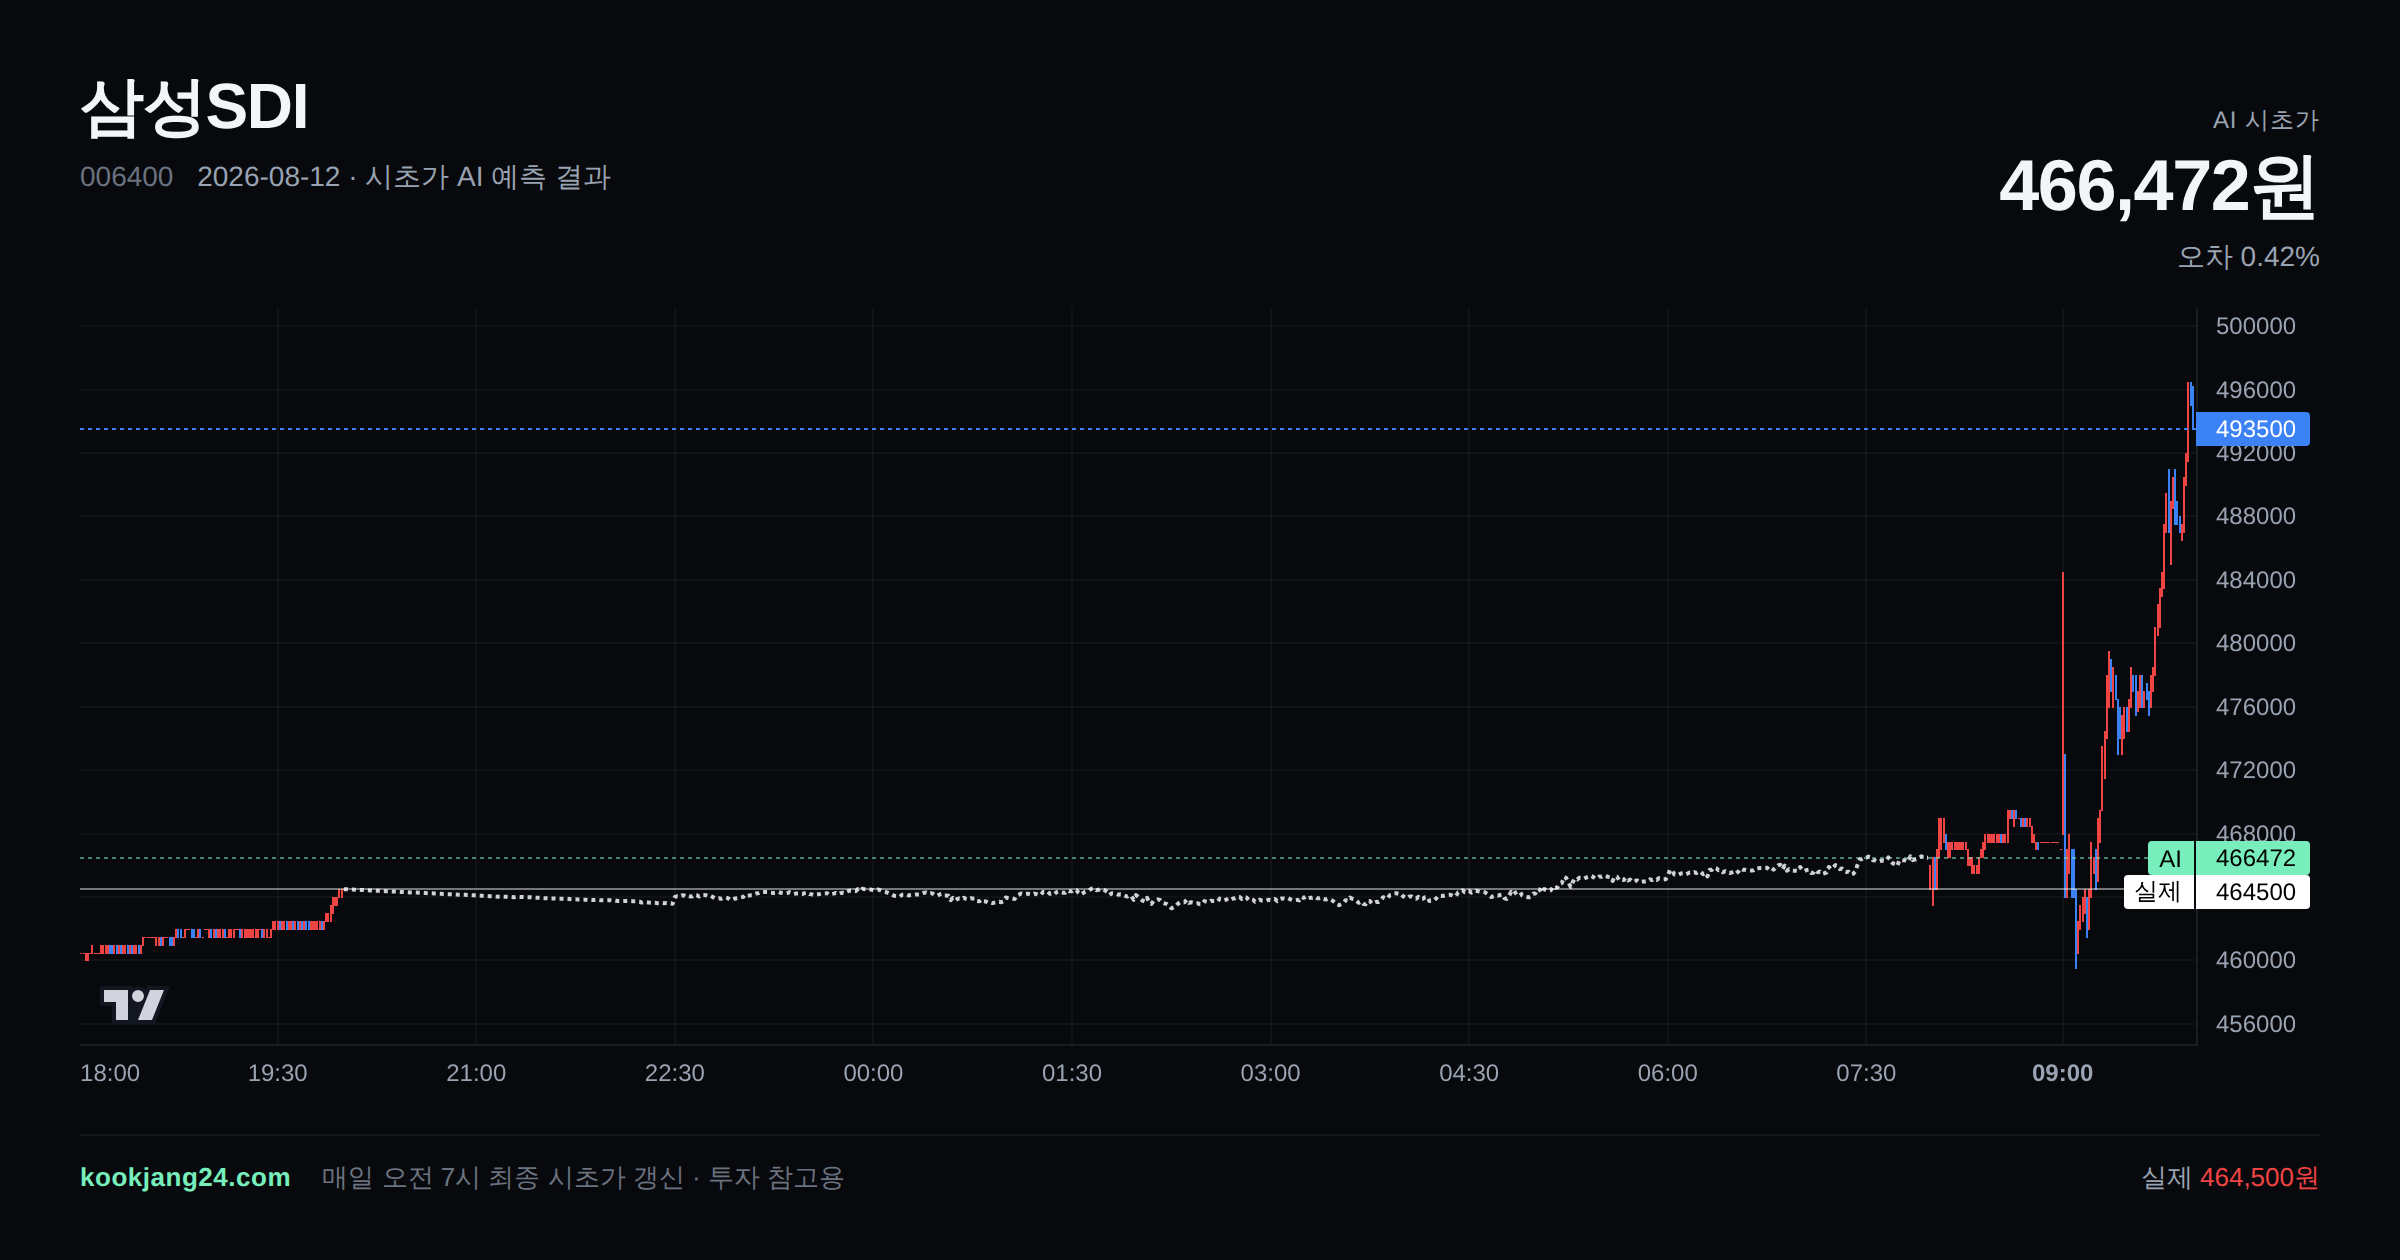Click the 00:00 time axis label
The height and width of the screenshot is (1260, 2400).
point(873,1073)
